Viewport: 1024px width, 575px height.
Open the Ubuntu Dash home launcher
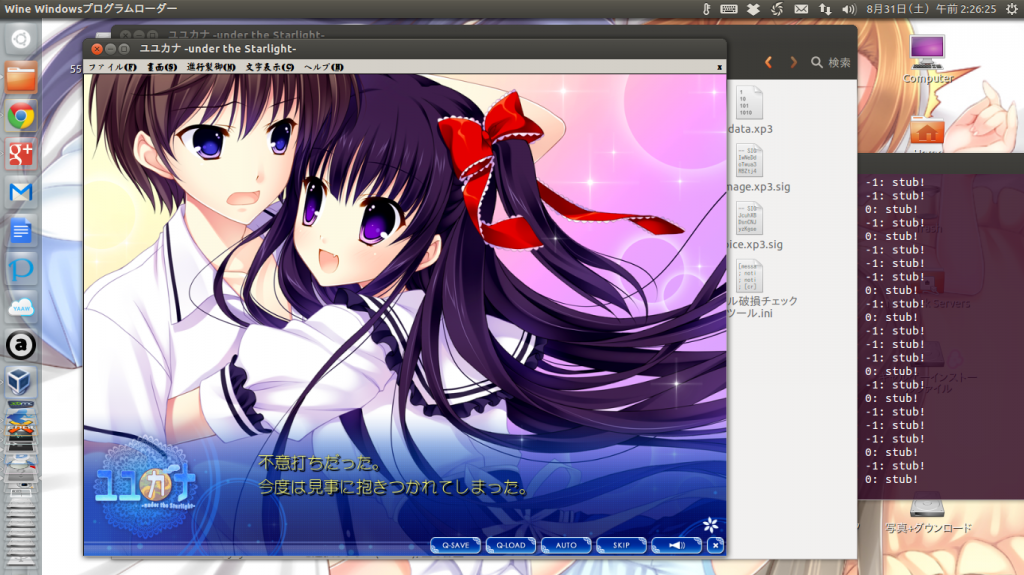(21, 39)
